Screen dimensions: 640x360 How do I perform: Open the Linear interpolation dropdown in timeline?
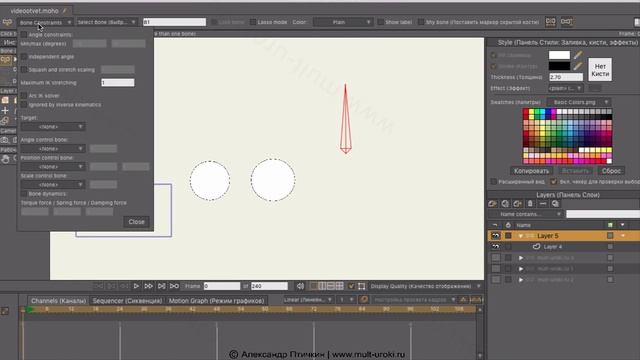coord(308,300)
